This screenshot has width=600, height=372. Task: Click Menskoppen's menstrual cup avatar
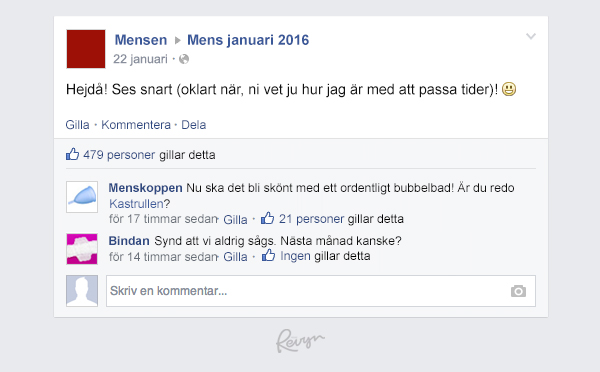(82, 197)
